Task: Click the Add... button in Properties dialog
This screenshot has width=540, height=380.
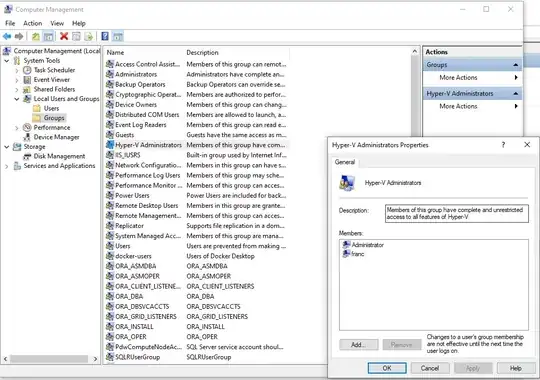Action: 359,345
